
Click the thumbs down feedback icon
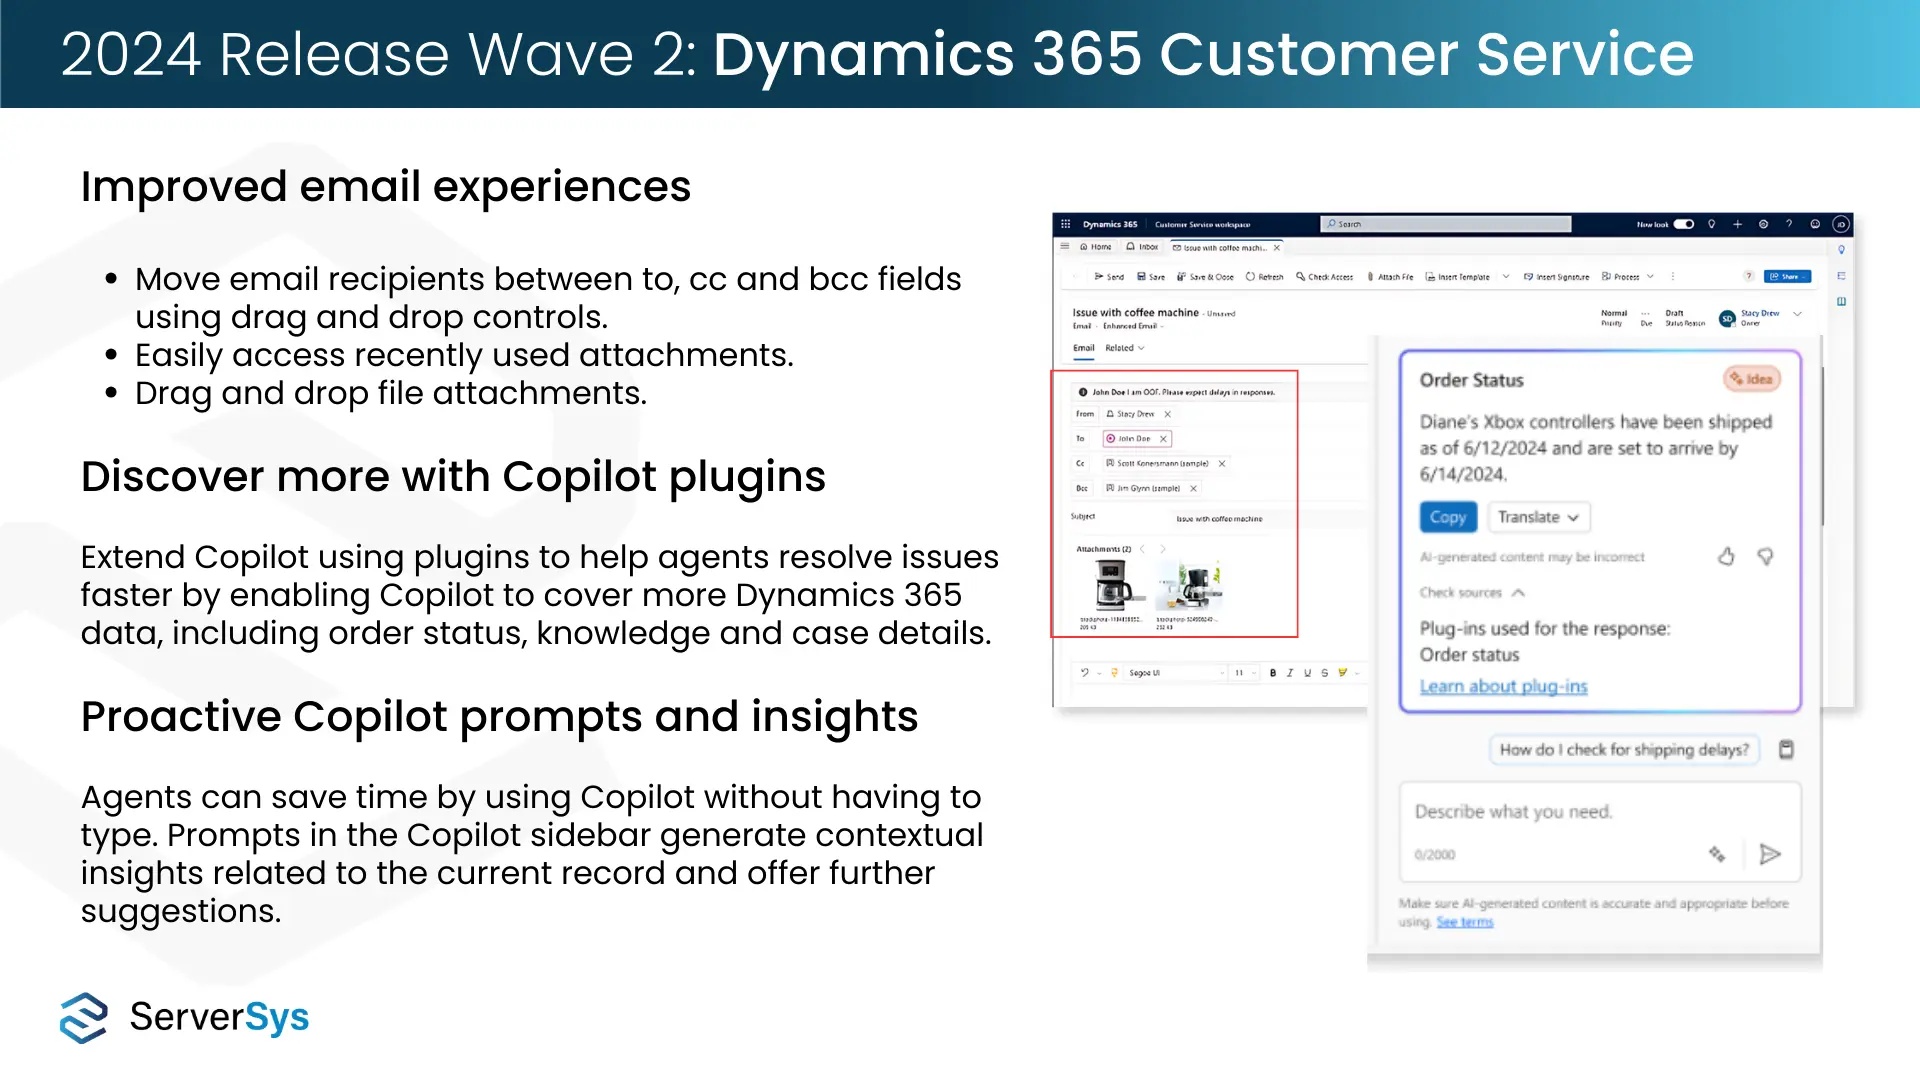point(1765,557)
